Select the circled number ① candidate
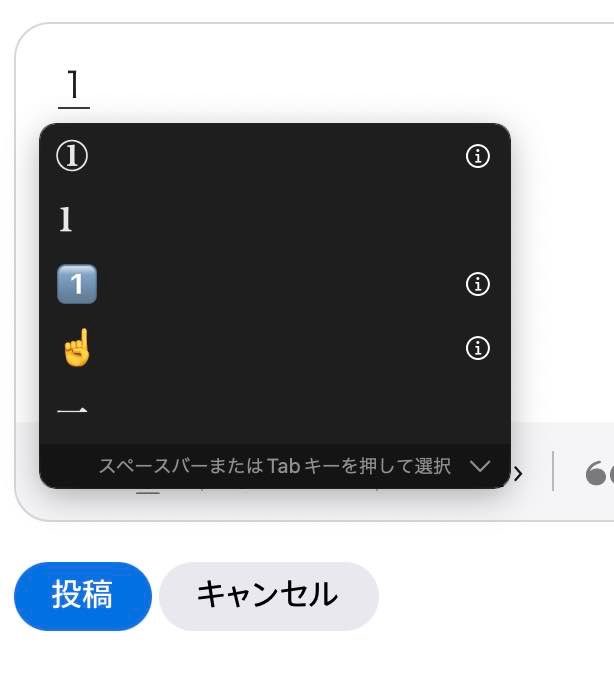The image size is (614, 684). (72, 156)
